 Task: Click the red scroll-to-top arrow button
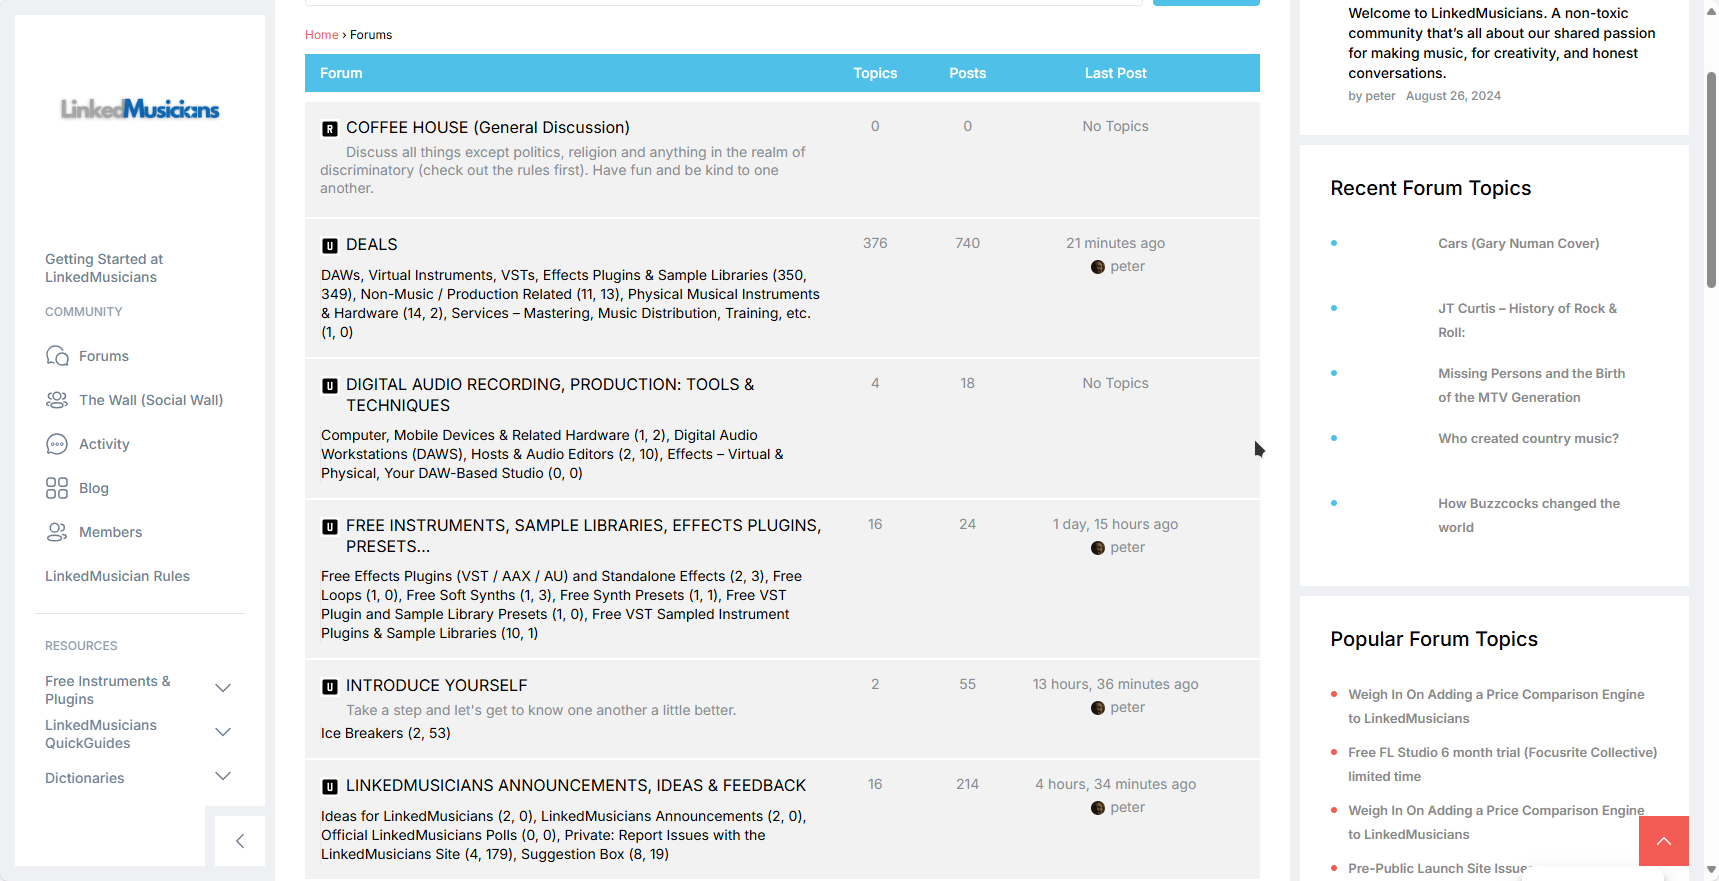coord(1664,841)
